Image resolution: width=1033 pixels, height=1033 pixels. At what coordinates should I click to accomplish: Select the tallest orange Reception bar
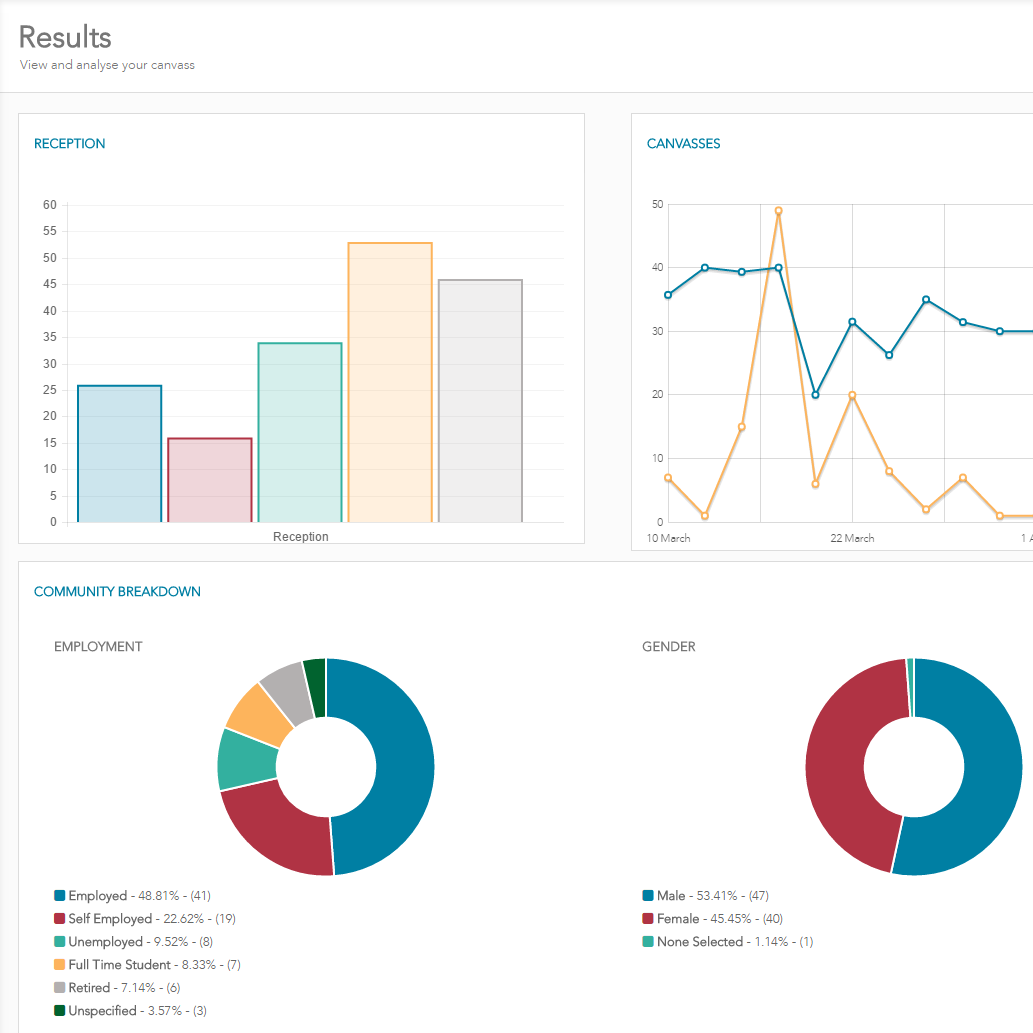point(390,382)
